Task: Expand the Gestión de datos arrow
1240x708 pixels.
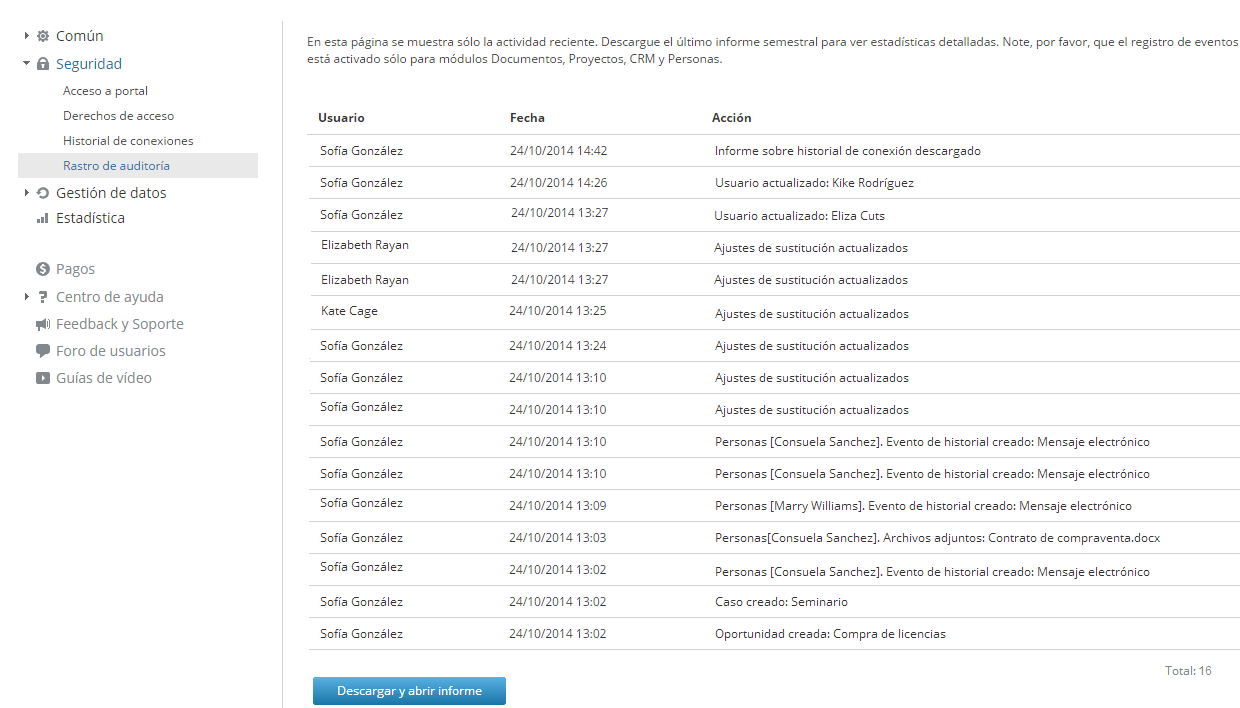Action: click(x=27, y=193)
